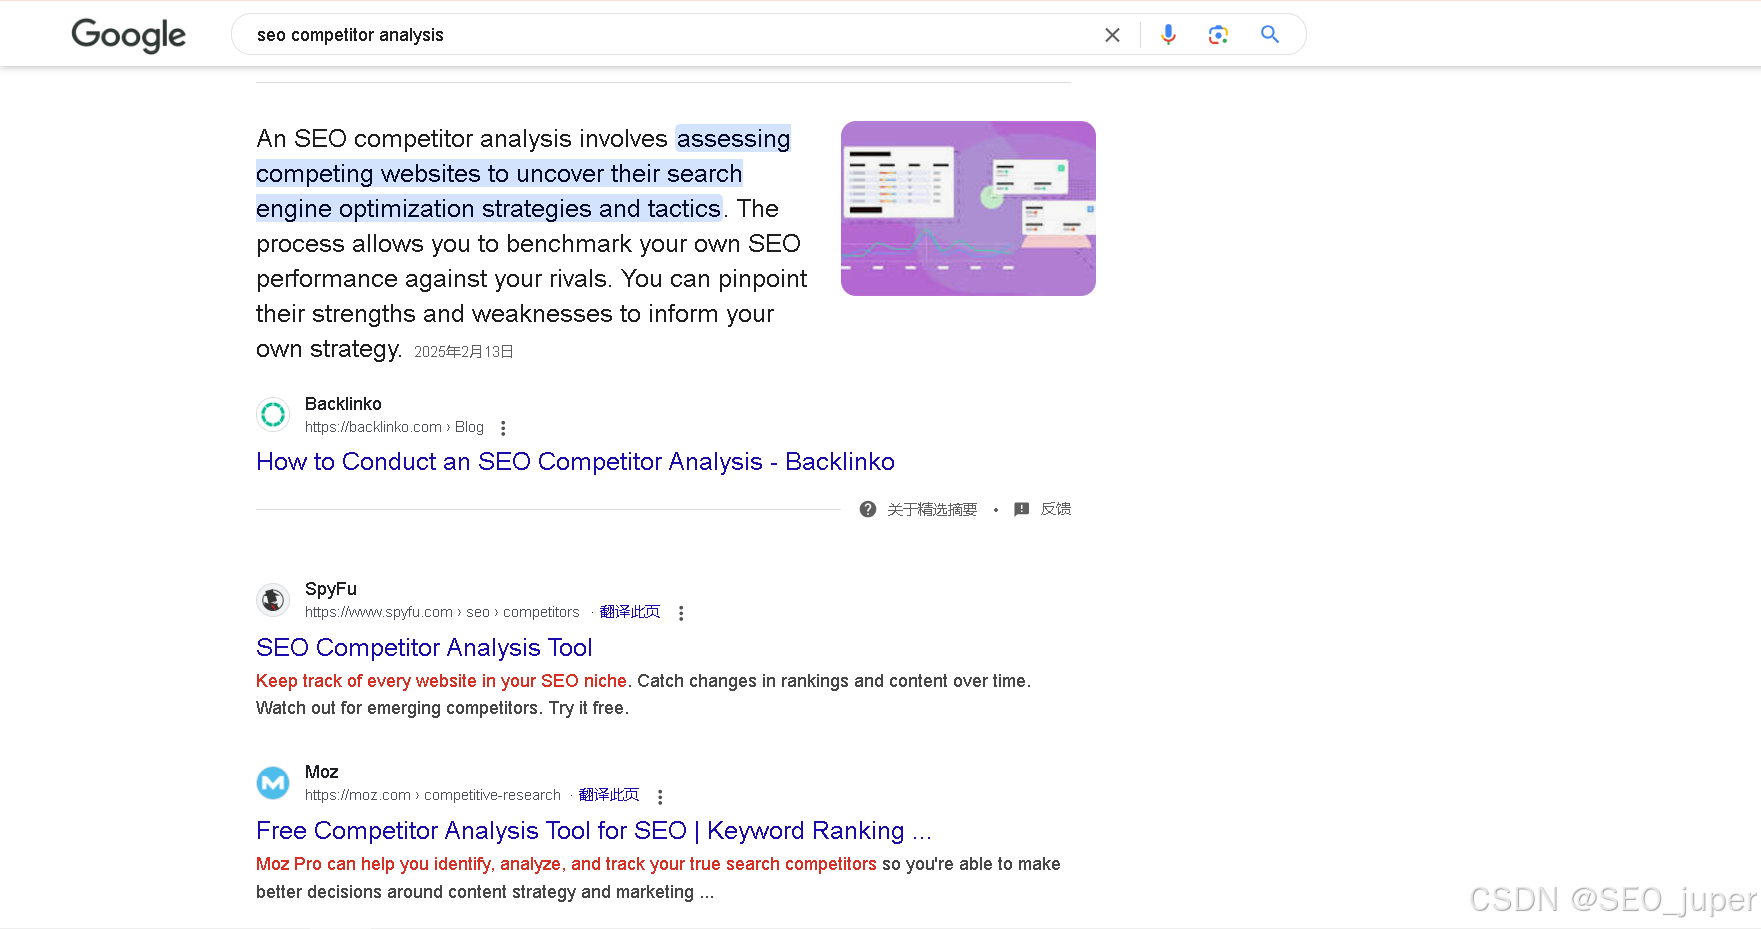Open Google Lens image search
The height and width of the screenshot is (929, 1761).
(x=1218, y=35)
